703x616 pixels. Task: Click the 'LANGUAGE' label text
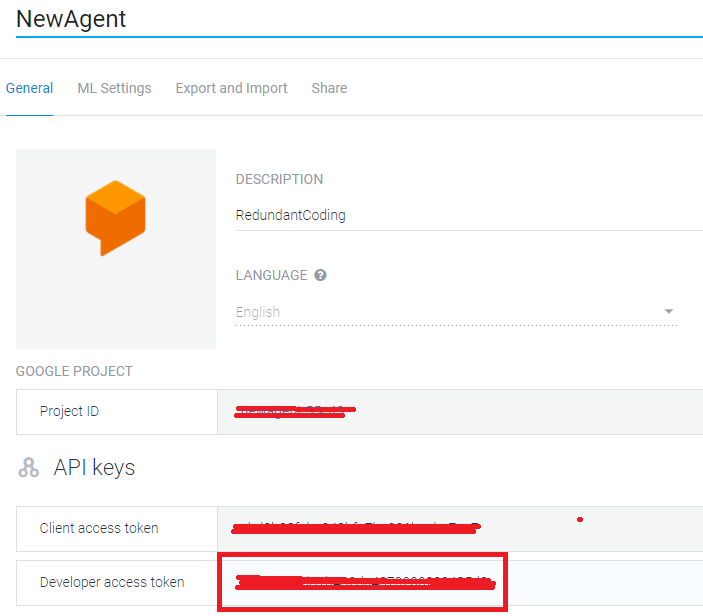(x=271, y=275)
